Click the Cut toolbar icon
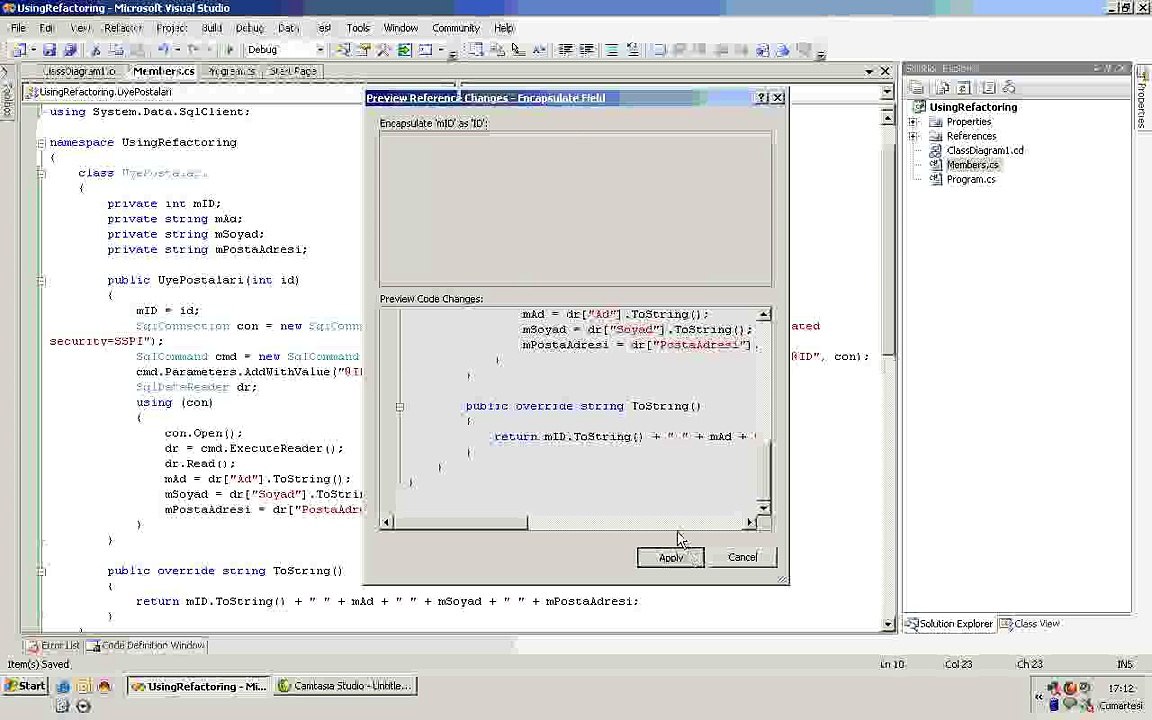Screen dimensions: 1152x720 96,50
